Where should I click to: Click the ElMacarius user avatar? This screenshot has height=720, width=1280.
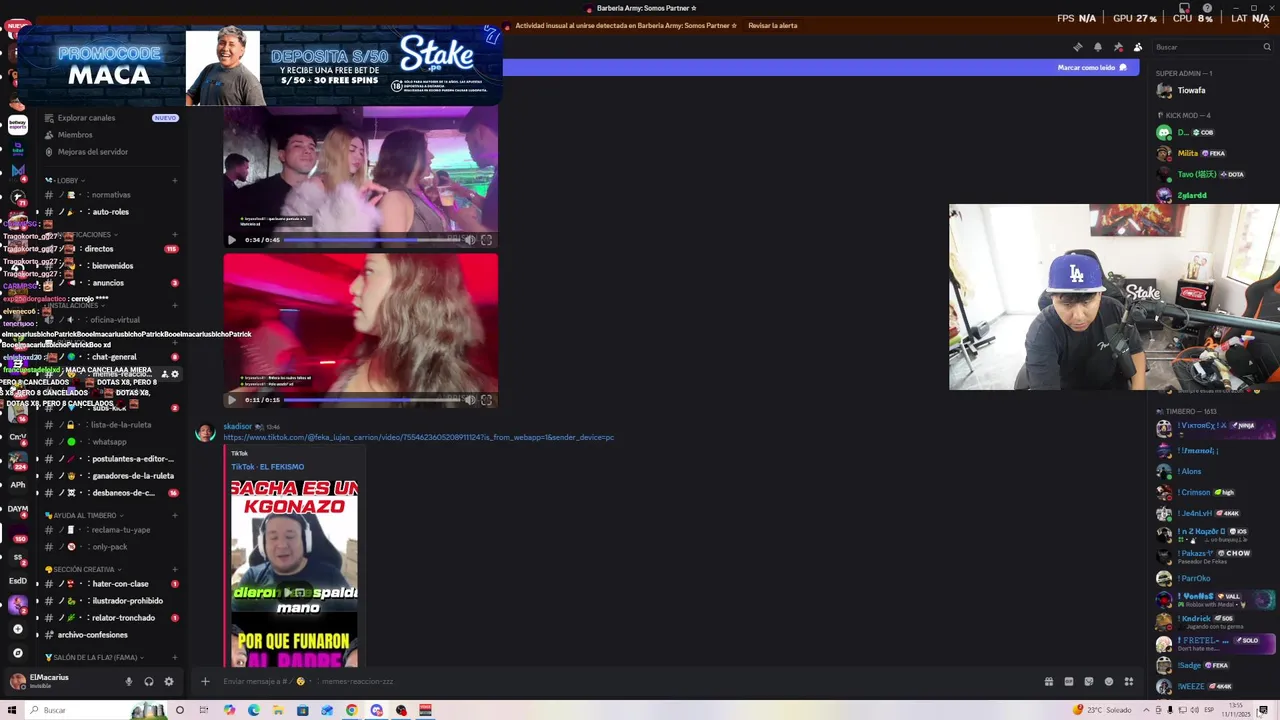tap(17, 681)
